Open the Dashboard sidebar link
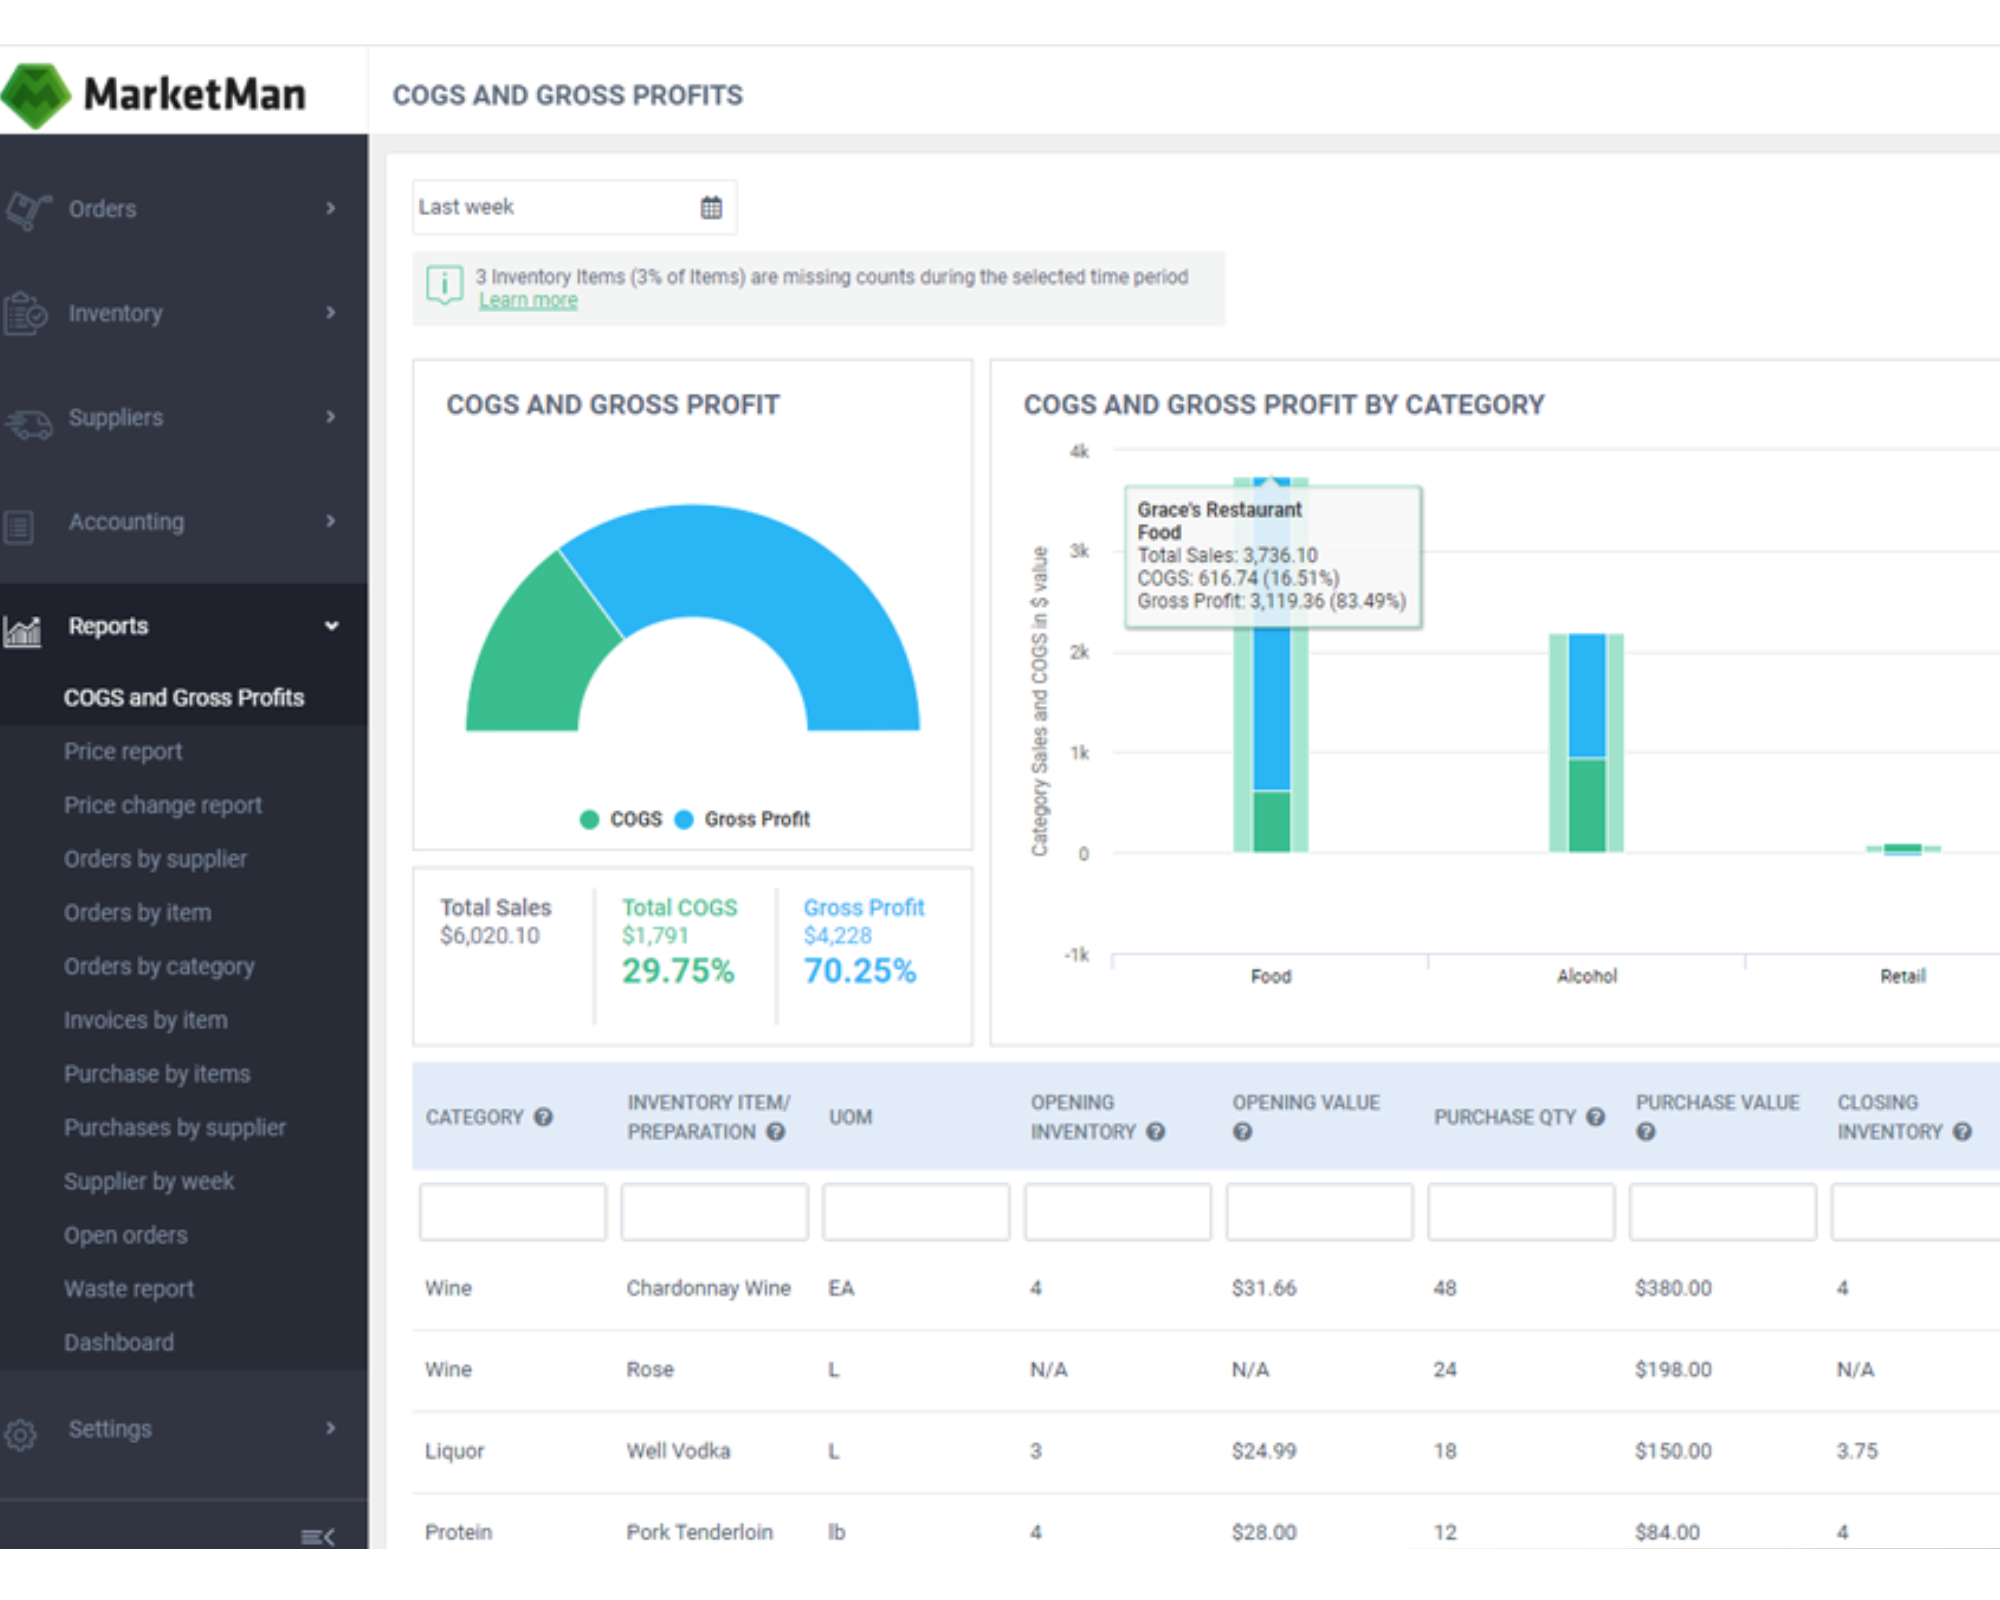Screen dimensions: 2000x1600 [119, 1343]
